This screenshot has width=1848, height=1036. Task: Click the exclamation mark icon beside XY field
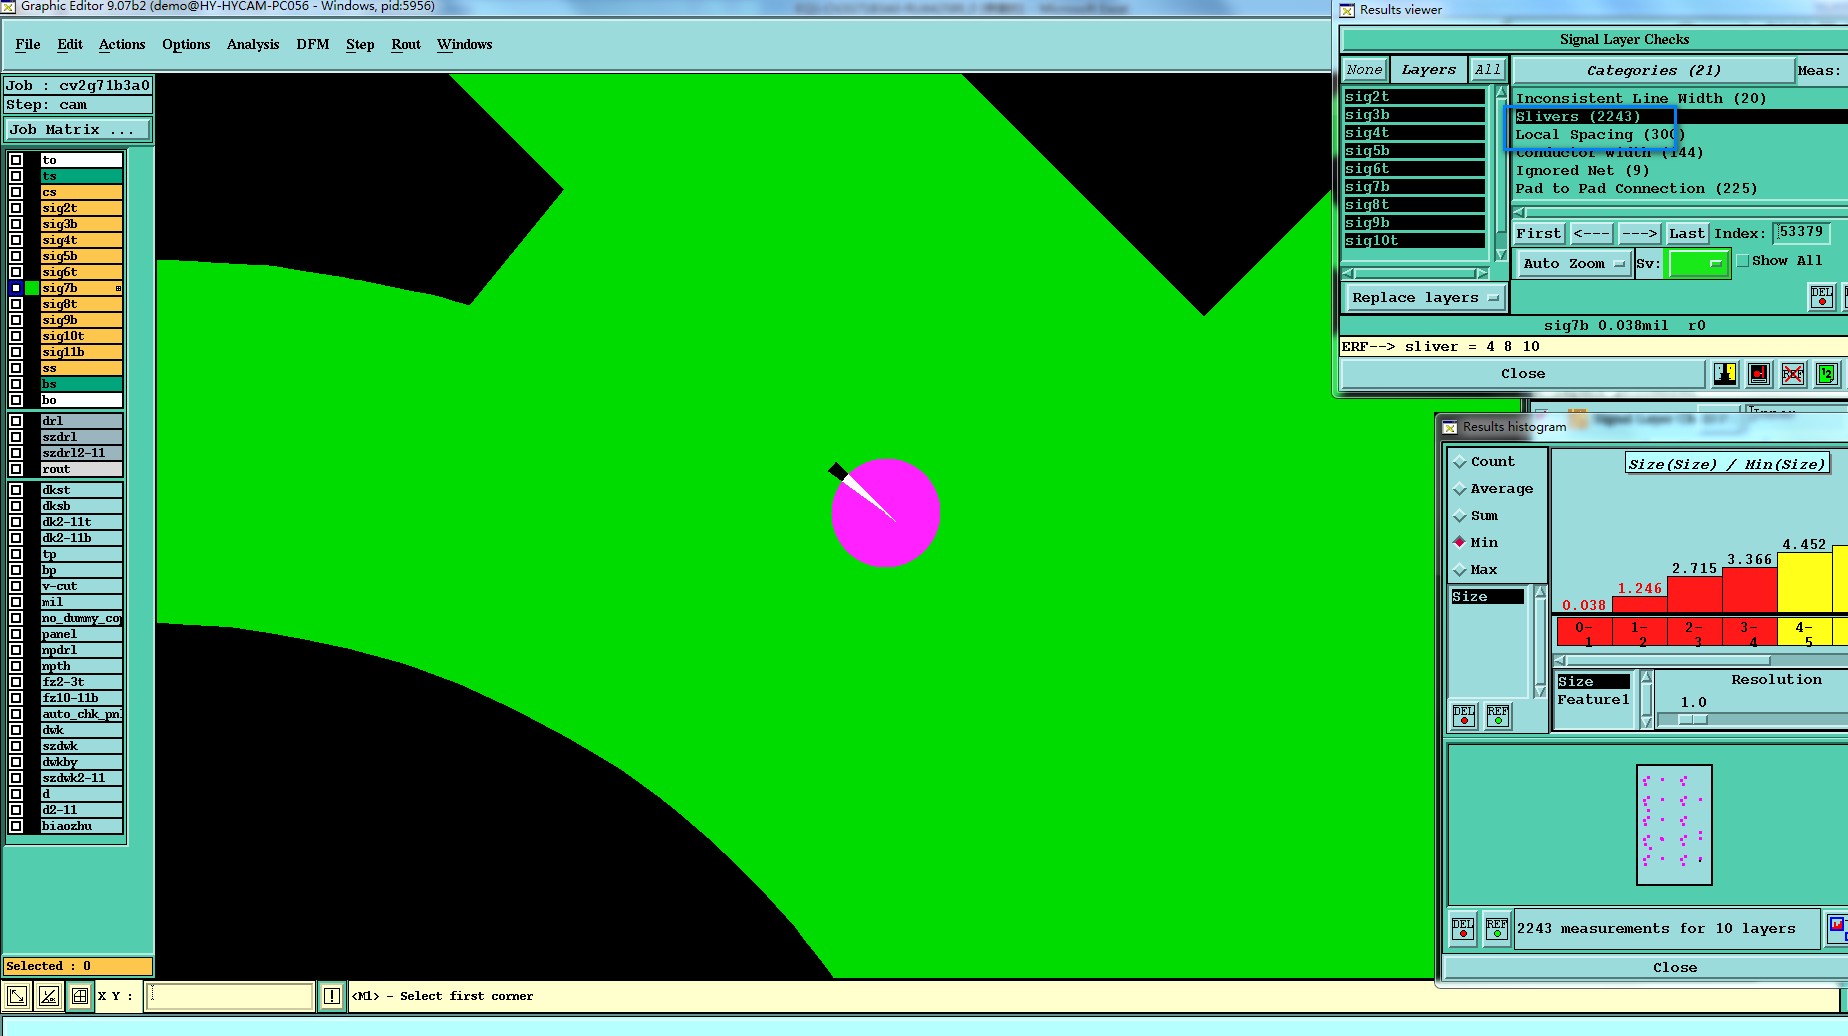point(332,996)
